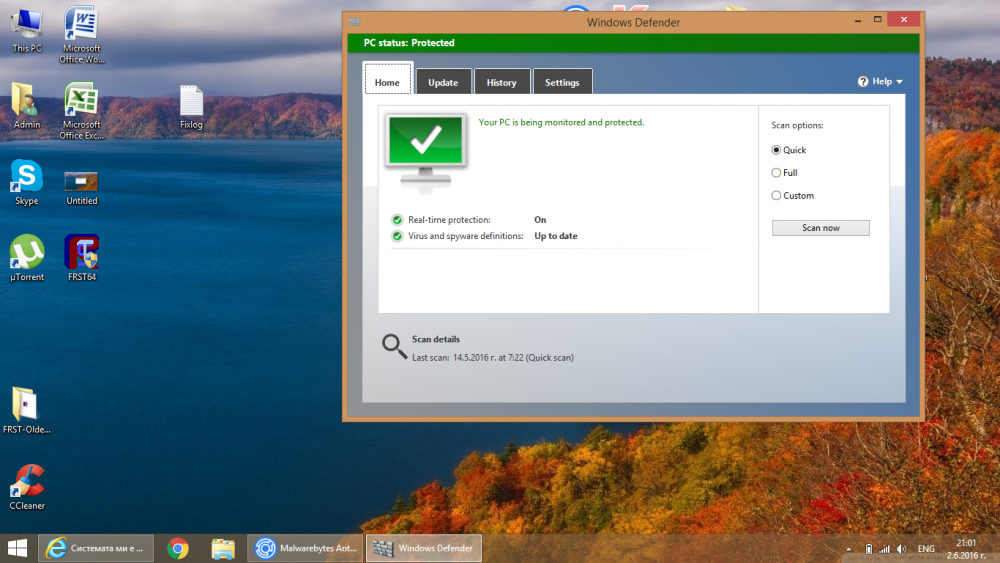Switch to Malwarebytes Anti-Malware taskbar item
Image resolution: width=1000 pixels, height=563 pixels.
coord(305,548)
